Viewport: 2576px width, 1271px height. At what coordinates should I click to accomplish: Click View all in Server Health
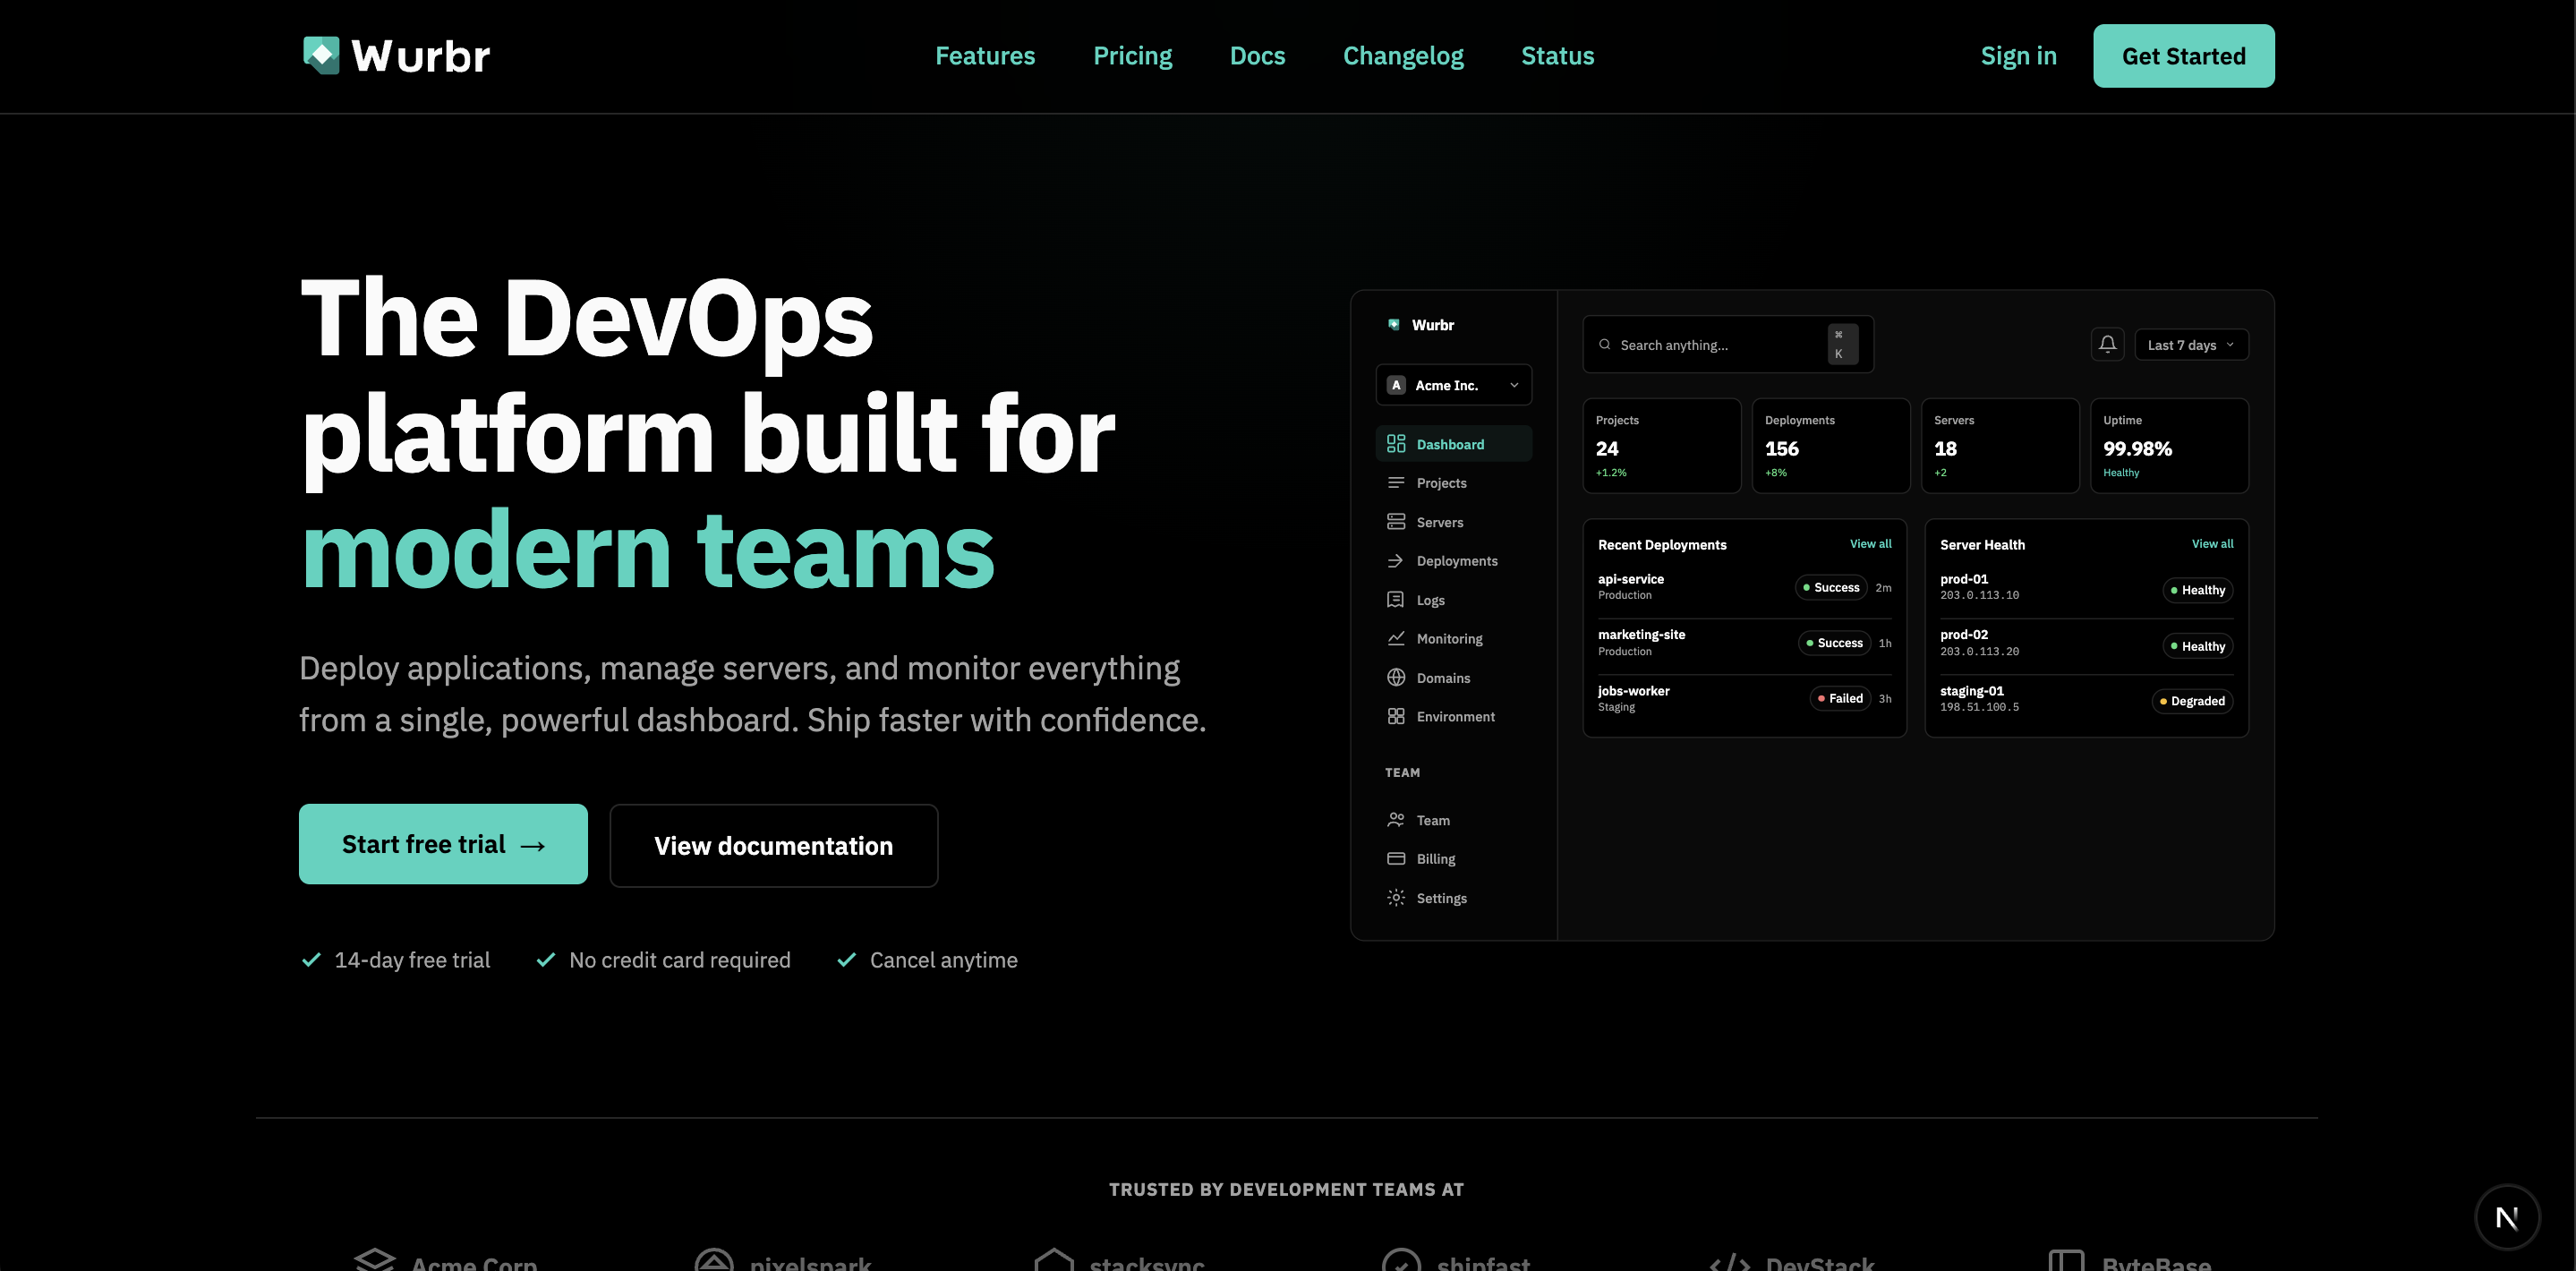click(x=2212, y=544)
